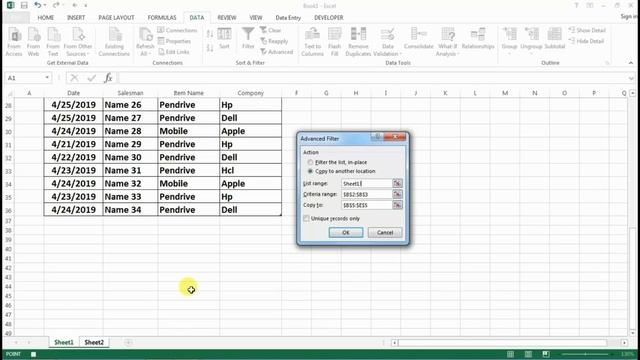Click the From Access icon
The image size is (640, 360).
[14, 42]
